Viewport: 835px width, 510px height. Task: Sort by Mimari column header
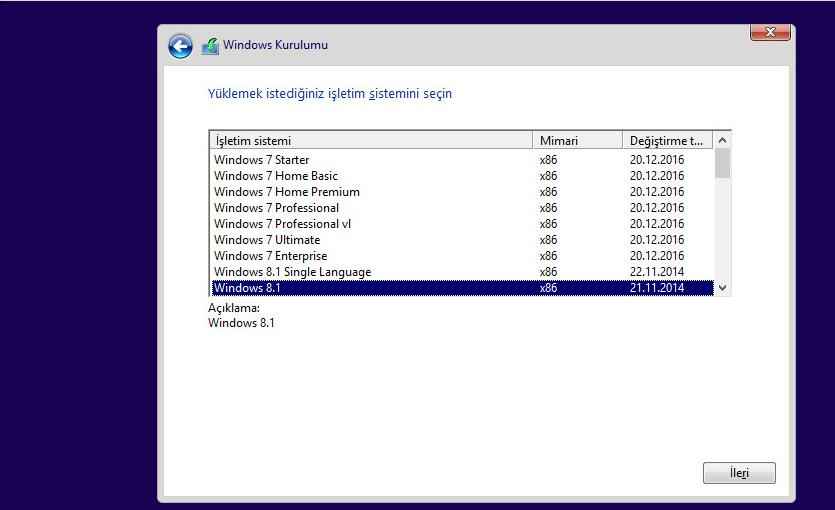pos(577,141)
